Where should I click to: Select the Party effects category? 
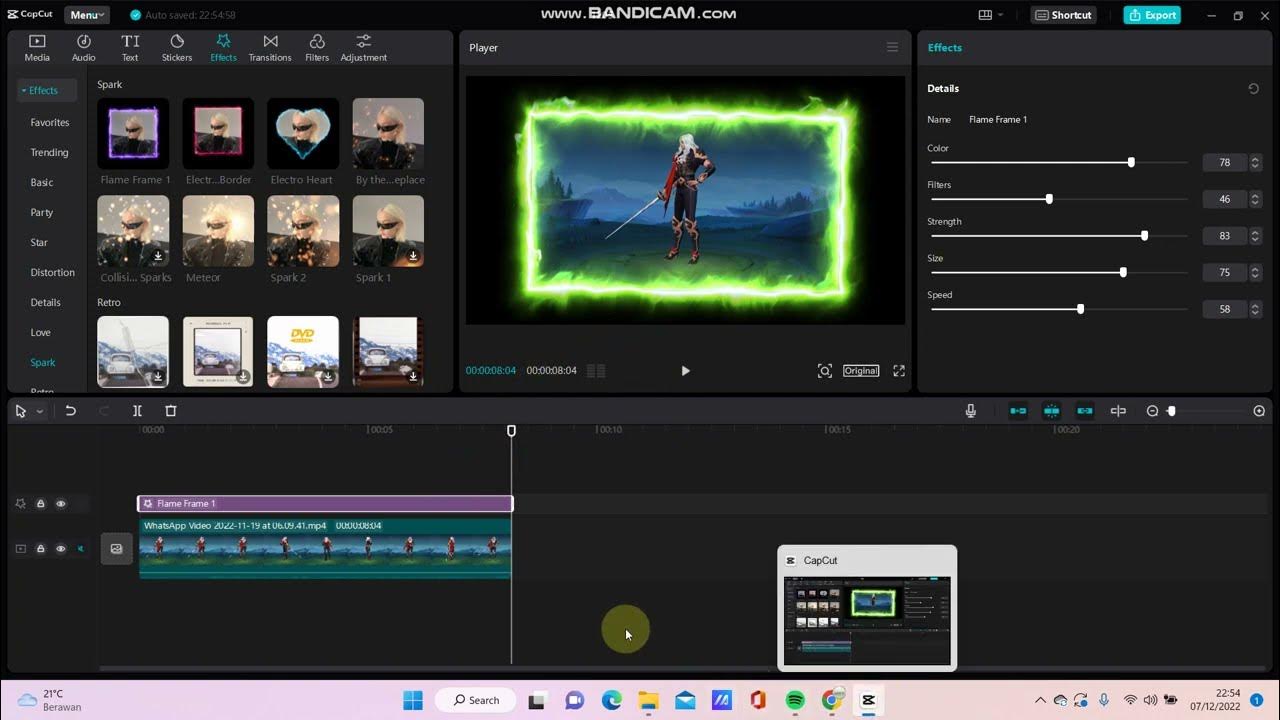point(42,212)
